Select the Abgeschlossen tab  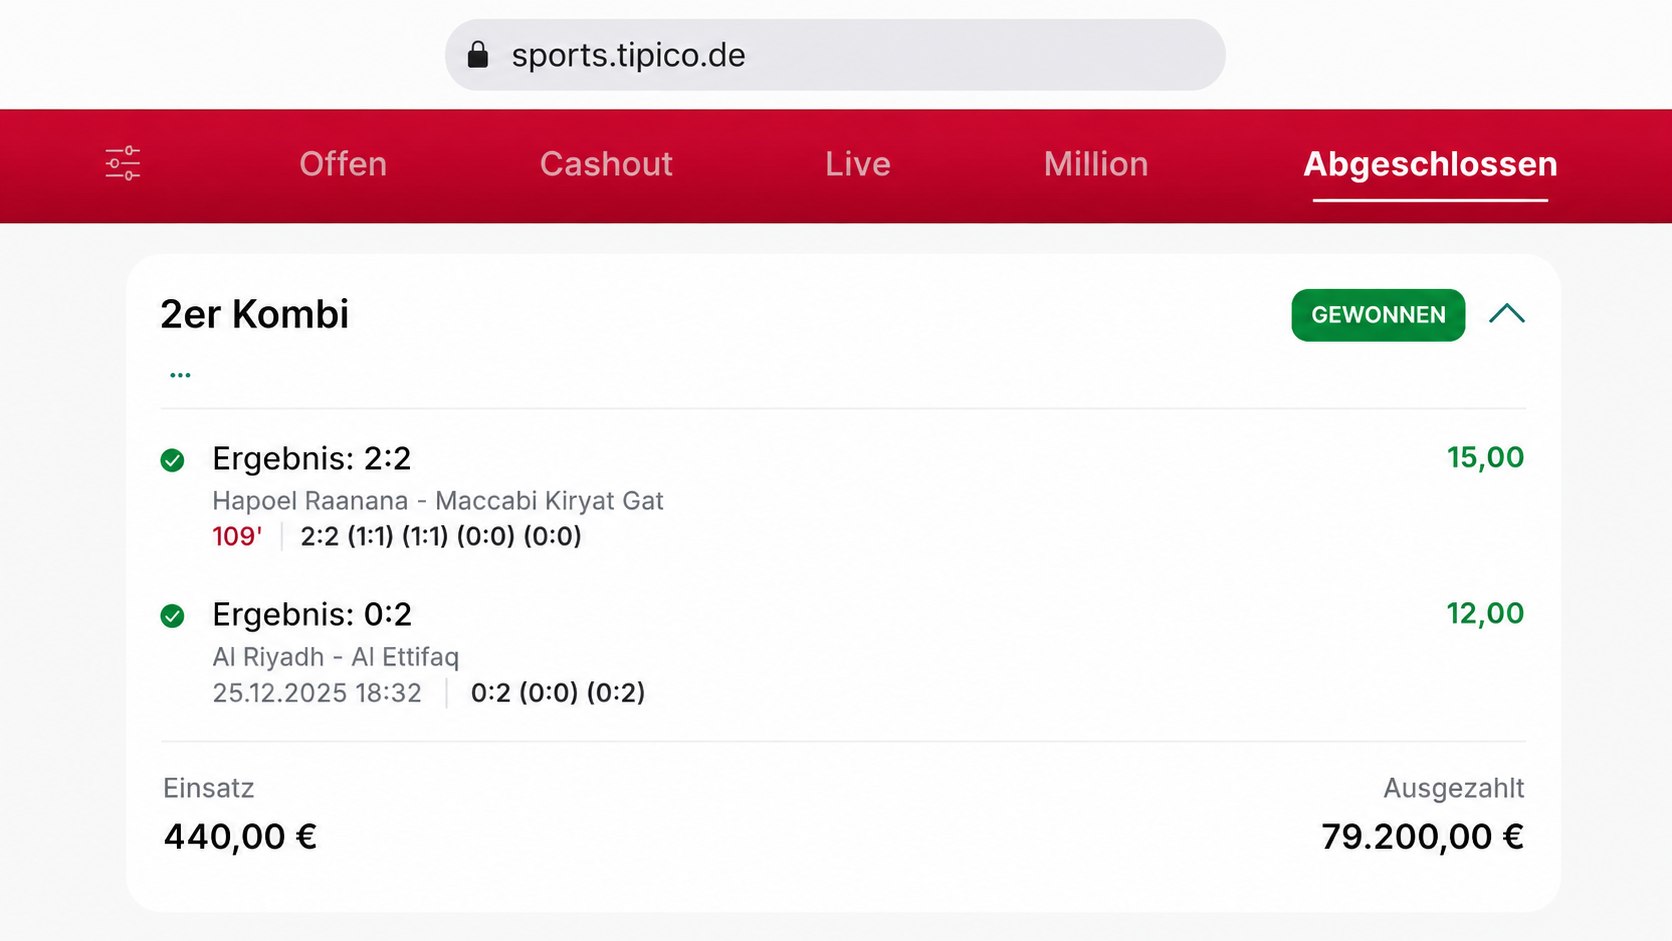click(x=1430, y=164)
